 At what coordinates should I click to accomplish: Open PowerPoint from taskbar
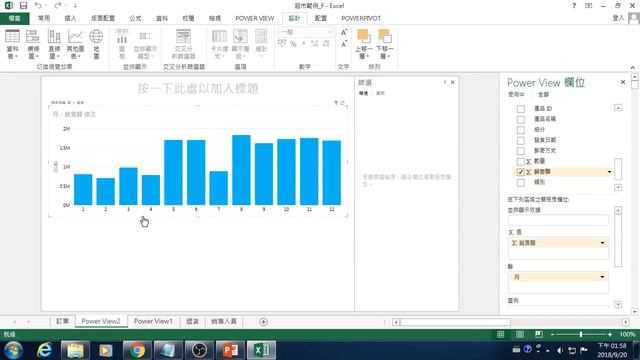[x=230, y=350]
